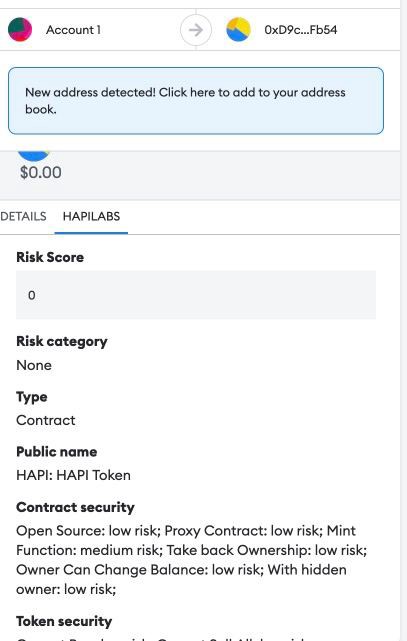Image resolution: width=407 pixels, height=641 pixels.
Task: Click the arrow icon between accounts
Action: pos(196,30)
